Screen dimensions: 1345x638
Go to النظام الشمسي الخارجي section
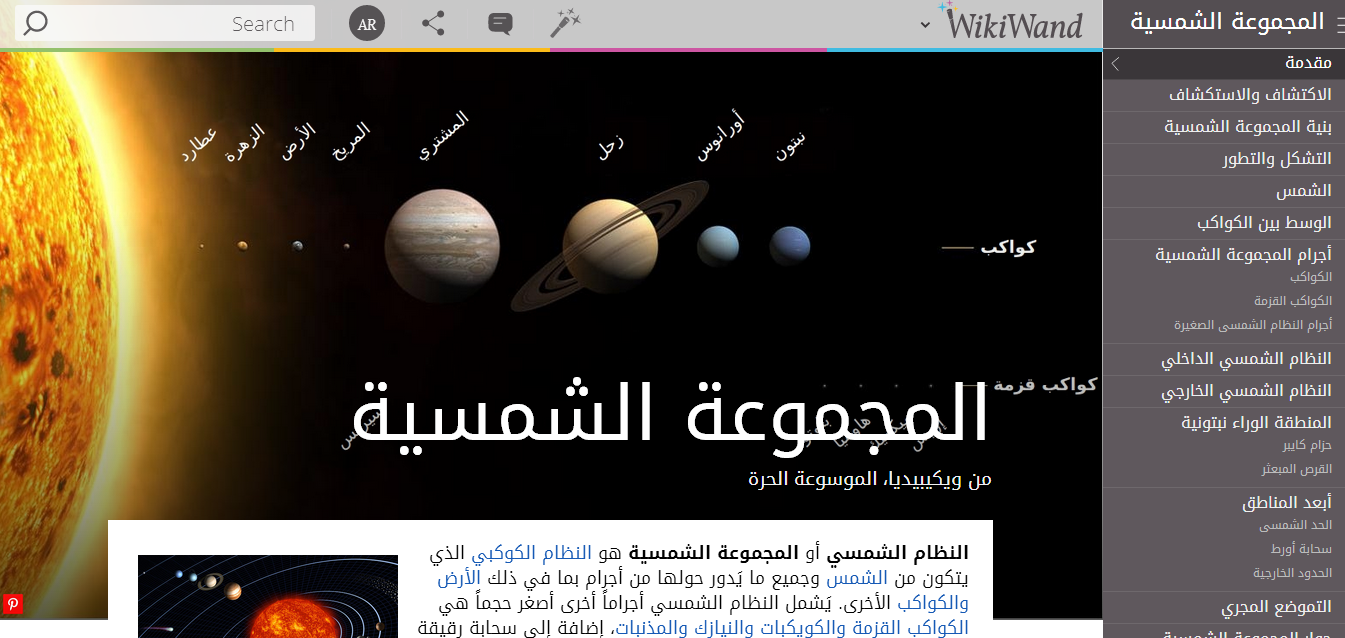(1246, 391)
